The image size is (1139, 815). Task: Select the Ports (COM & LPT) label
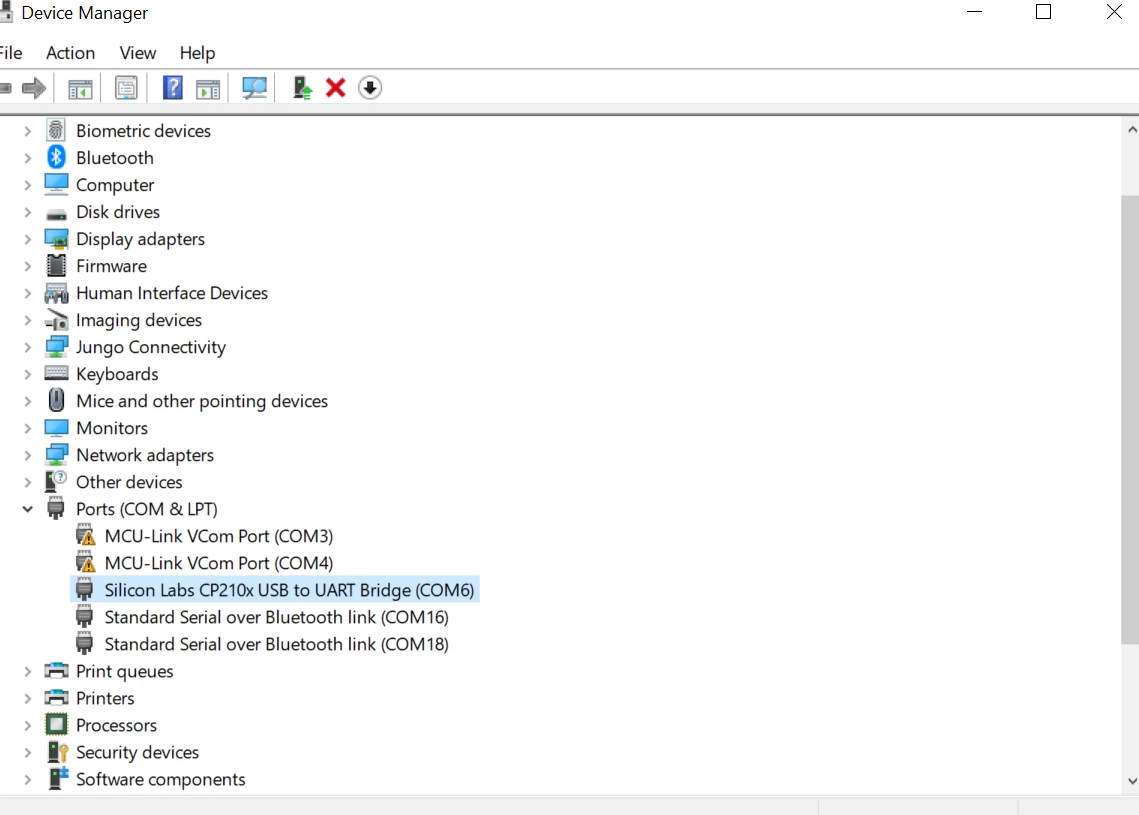tap(147, 509)
